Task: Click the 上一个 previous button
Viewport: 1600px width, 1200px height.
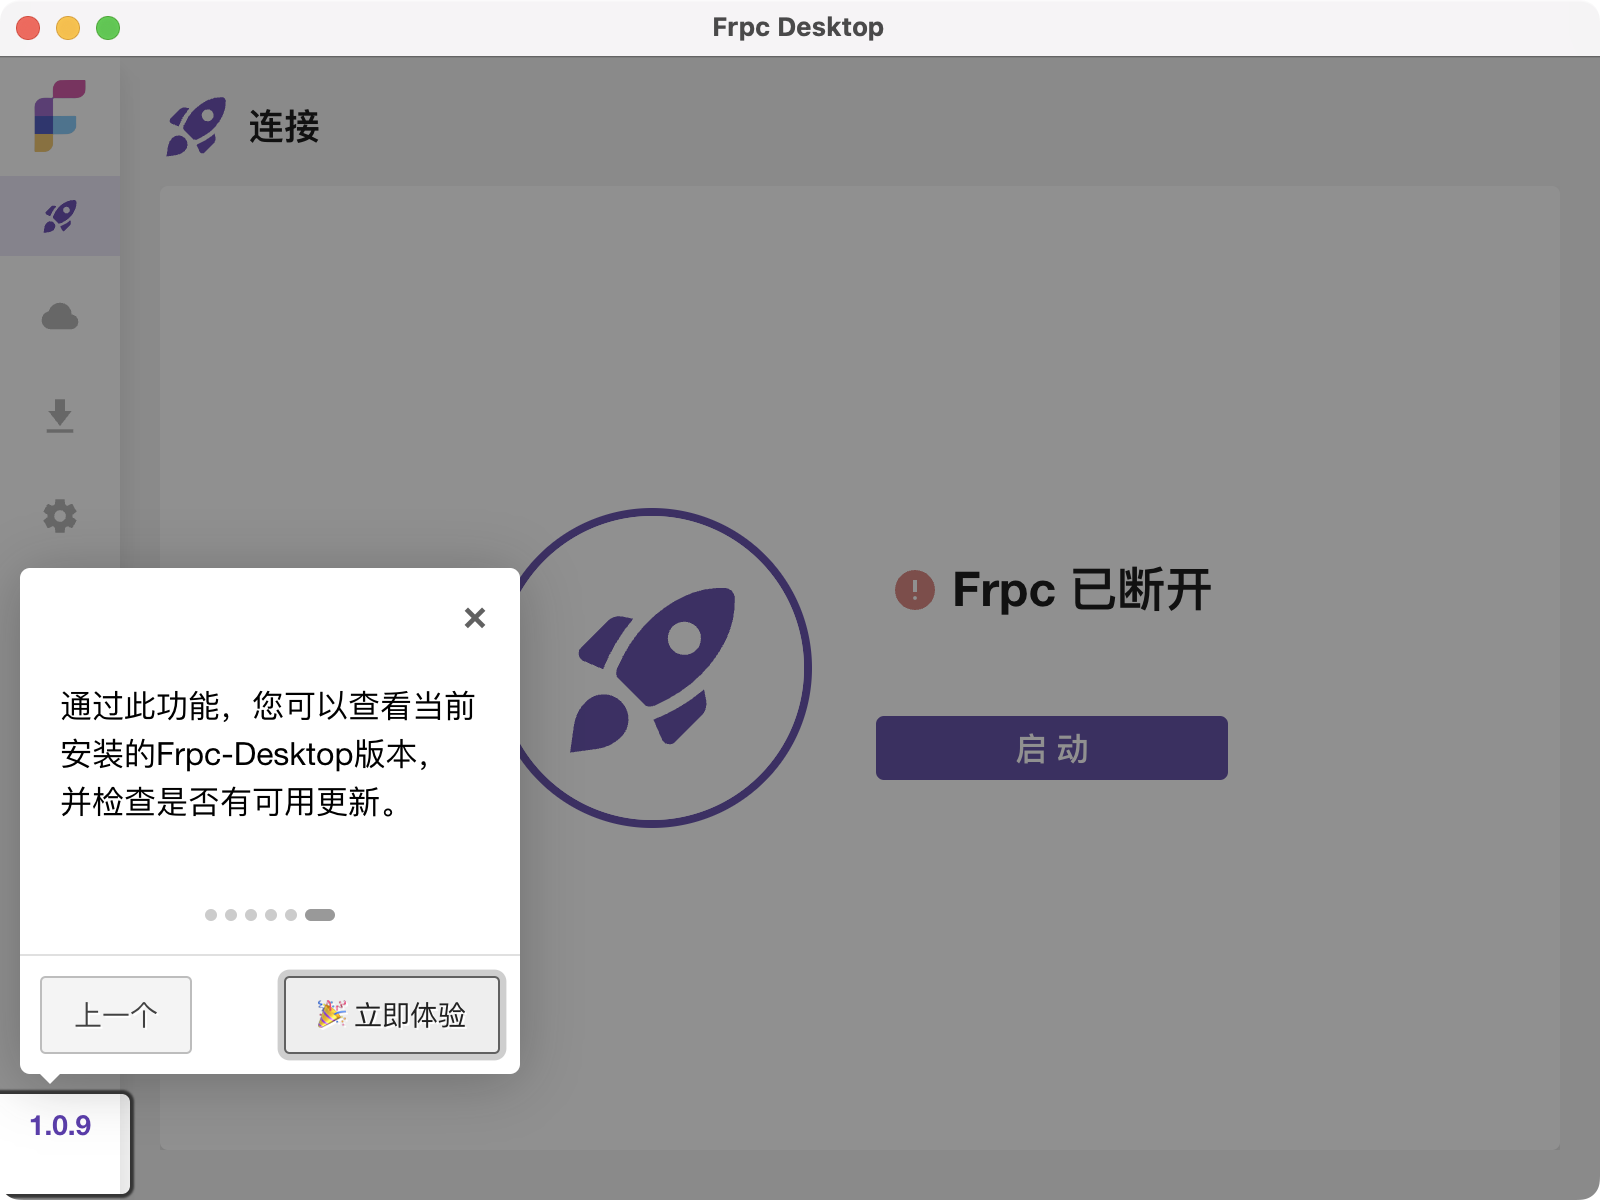Action: pos(116,1015)
